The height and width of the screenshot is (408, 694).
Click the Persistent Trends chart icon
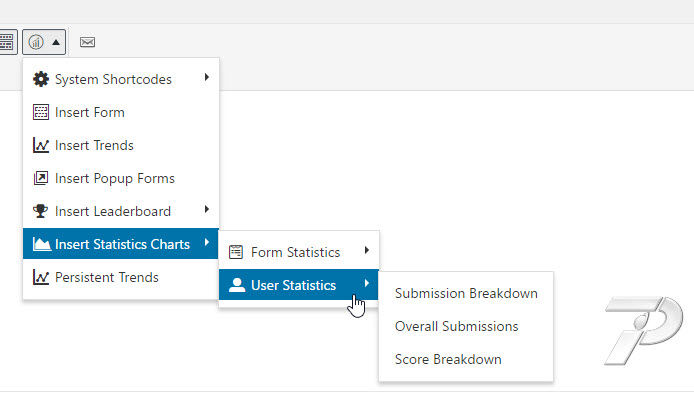pos(41,277)
